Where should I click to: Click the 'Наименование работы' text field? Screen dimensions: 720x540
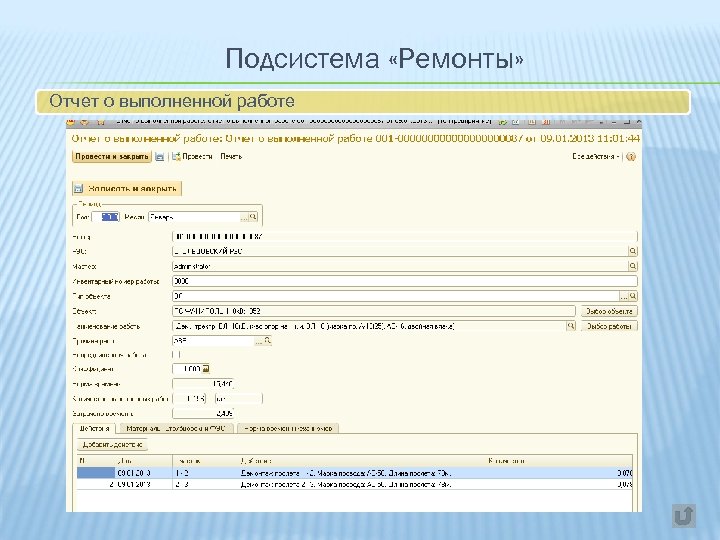(369, 326)
